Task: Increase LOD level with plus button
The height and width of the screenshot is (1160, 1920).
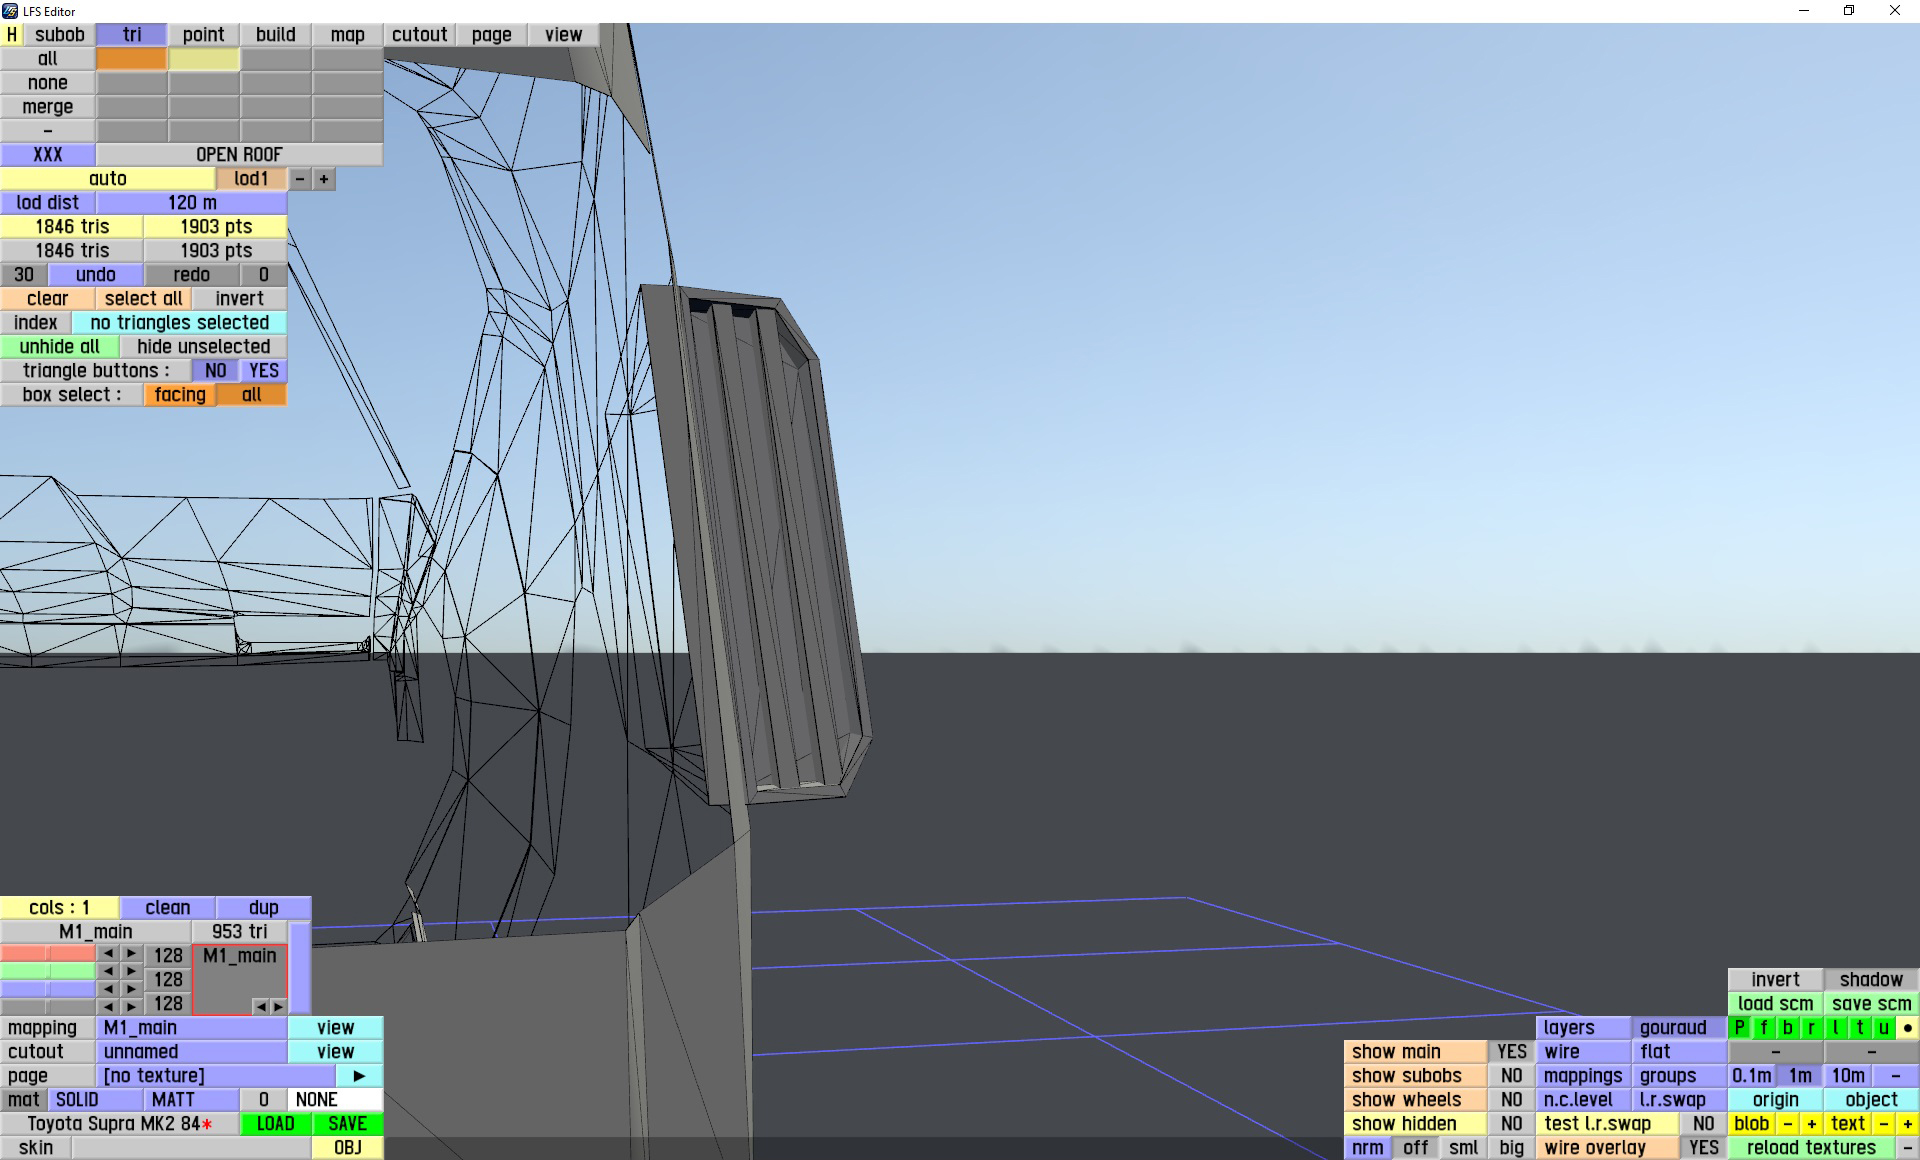Action: 324,179
